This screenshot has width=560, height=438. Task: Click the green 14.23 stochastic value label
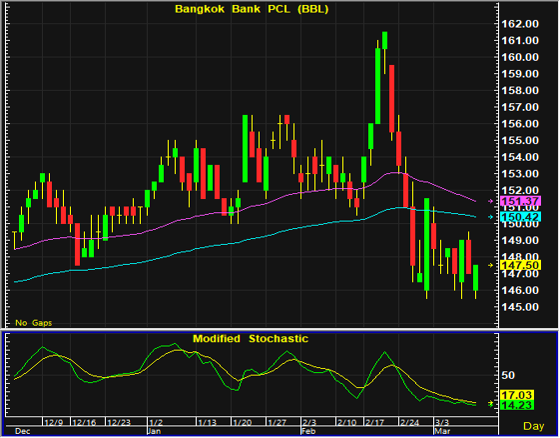coord(517,405)
